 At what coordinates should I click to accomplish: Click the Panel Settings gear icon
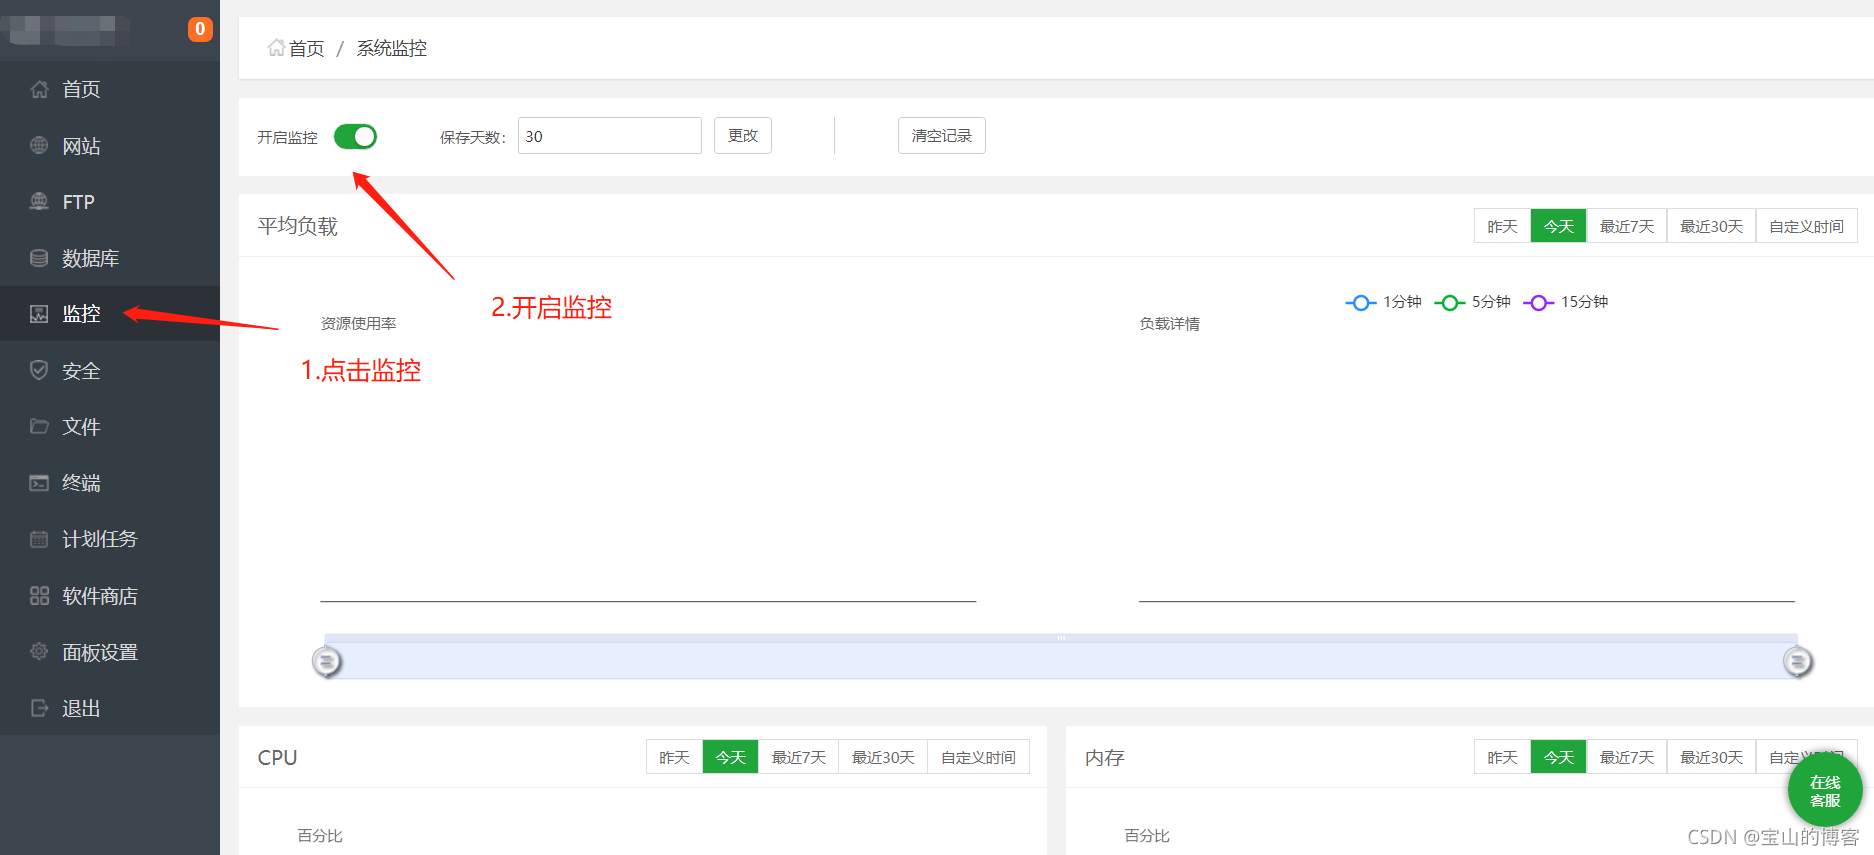[39, 652]
